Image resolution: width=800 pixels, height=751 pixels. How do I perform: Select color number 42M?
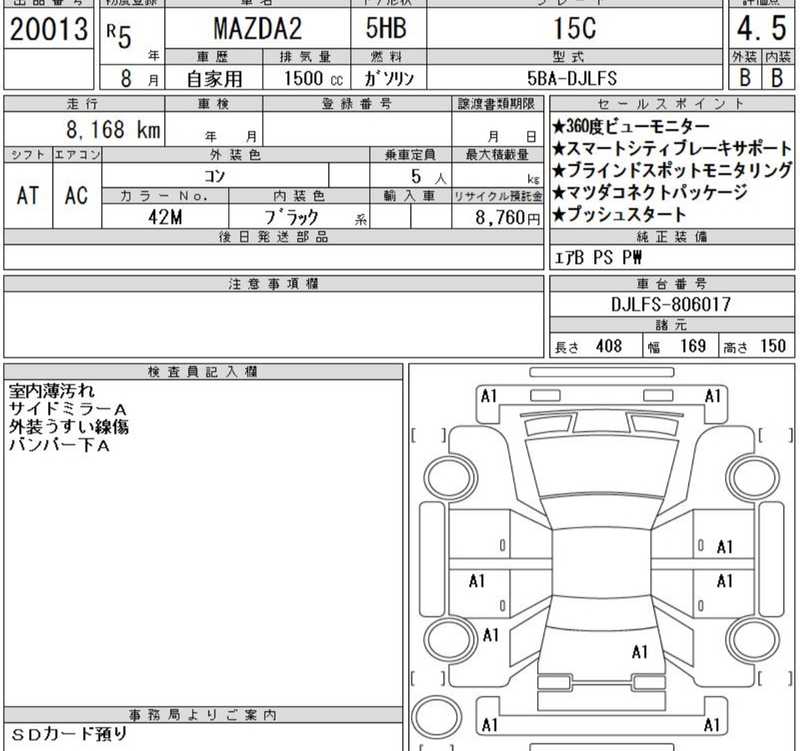(x=165, y=217)
